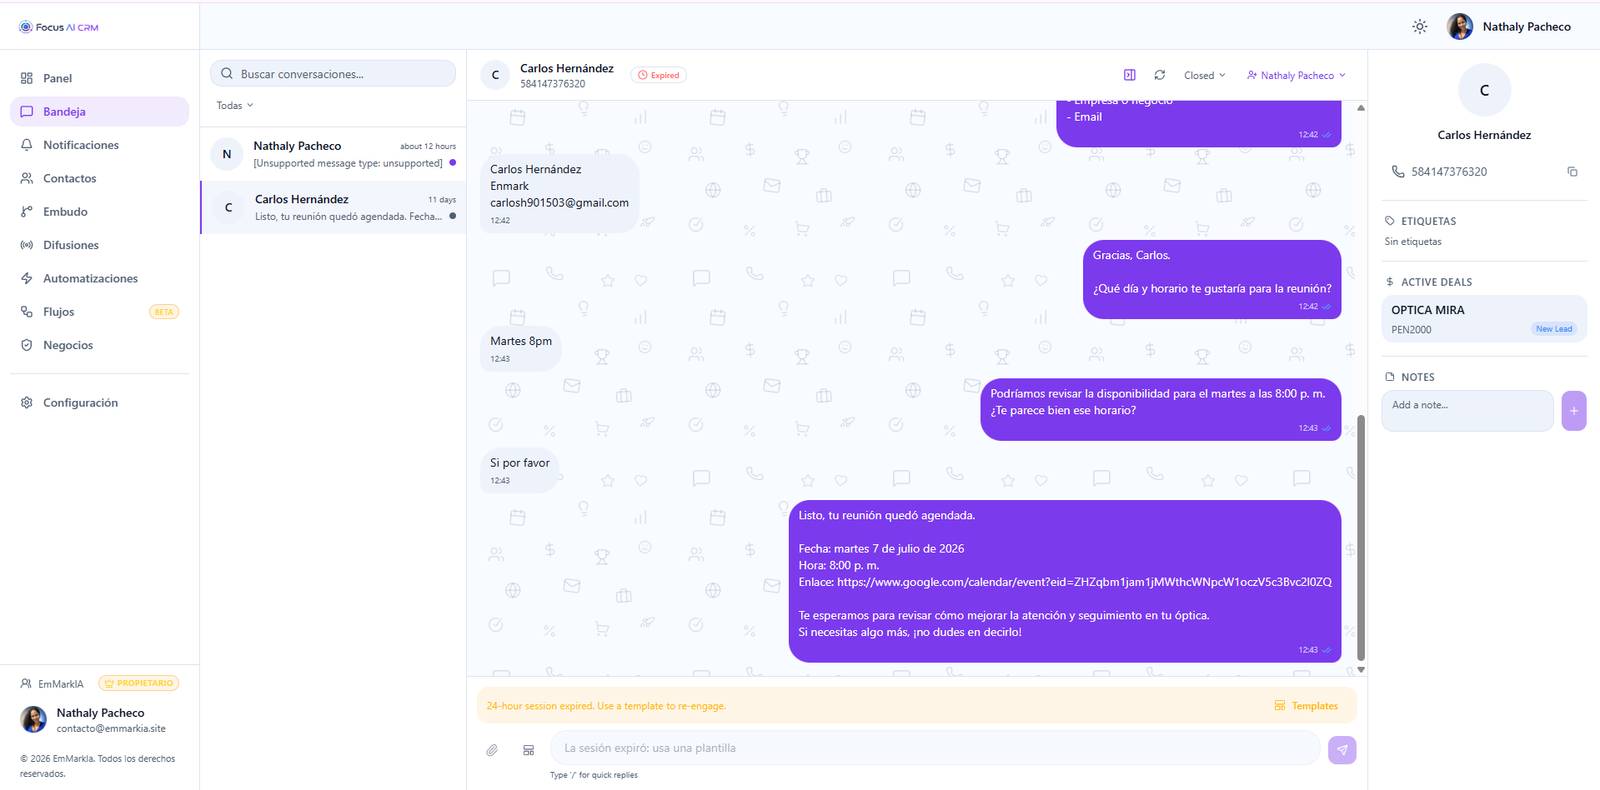
Task: Toggle the contact side panel icon
Action: [x=1129, y=75]
